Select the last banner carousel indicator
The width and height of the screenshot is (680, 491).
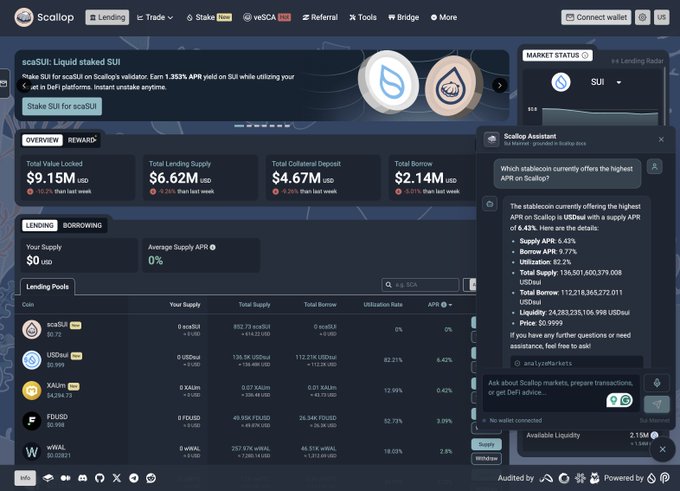coord(287,126)
